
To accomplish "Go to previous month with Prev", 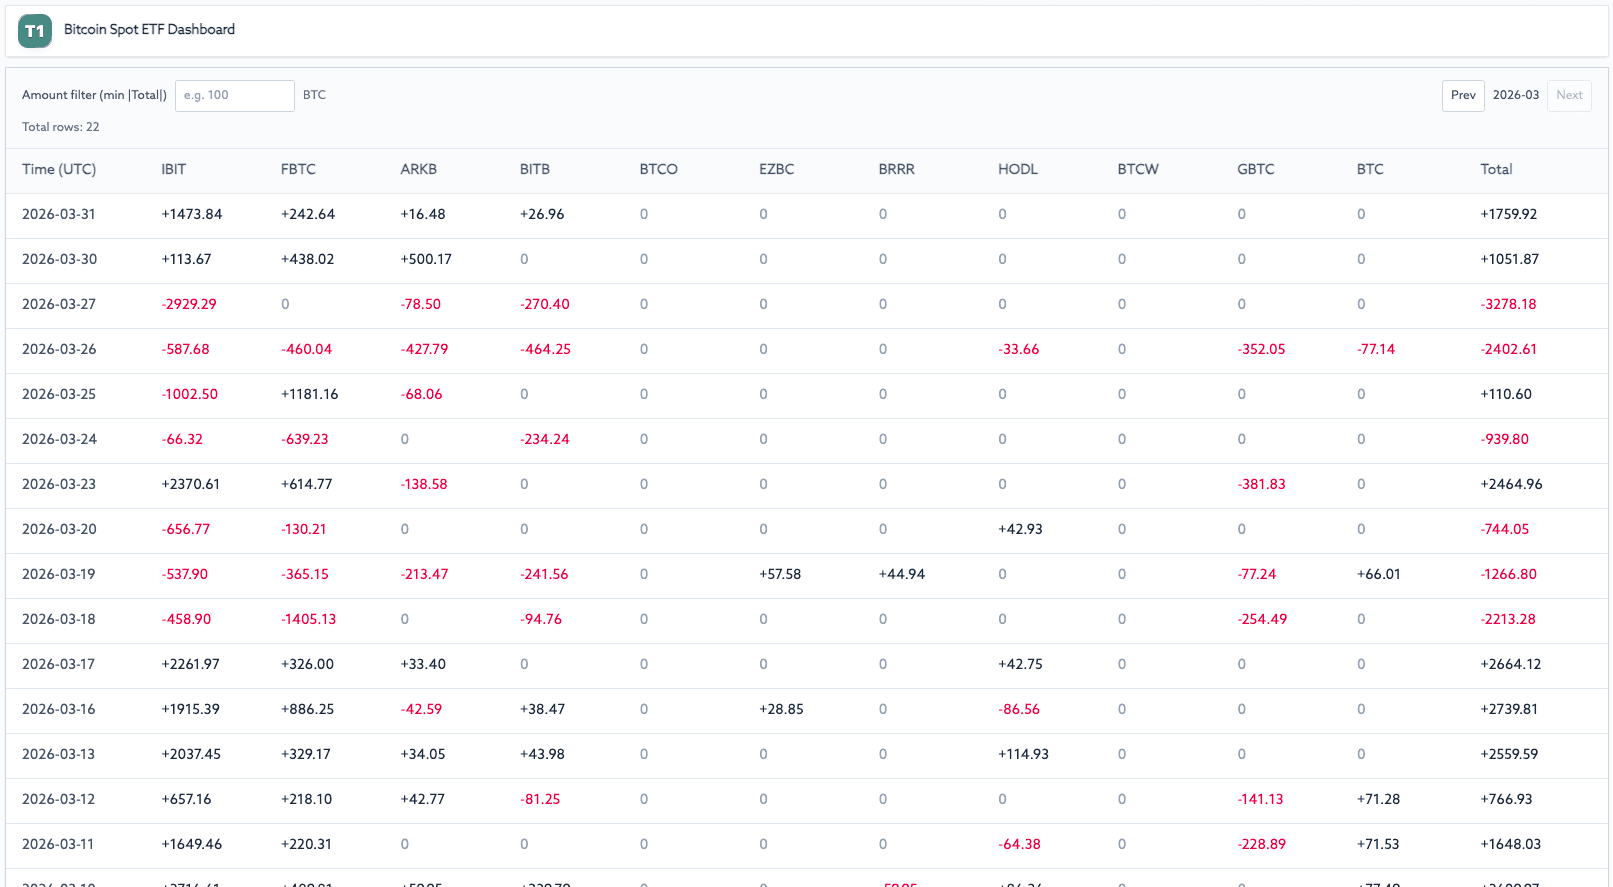I will 1463,96.
